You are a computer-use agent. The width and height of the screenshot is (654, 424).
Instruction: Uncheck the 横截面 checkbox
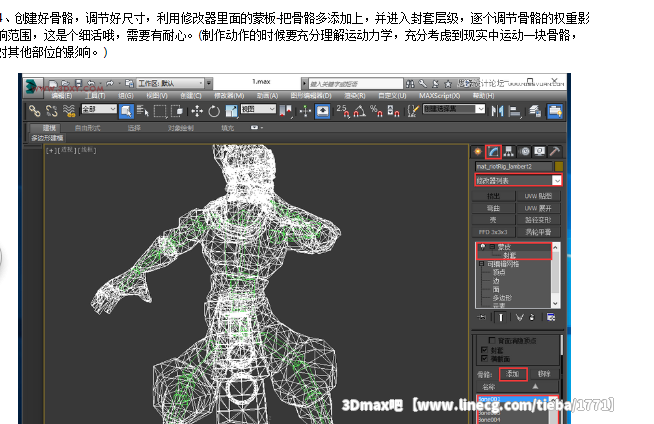point(484,359)
